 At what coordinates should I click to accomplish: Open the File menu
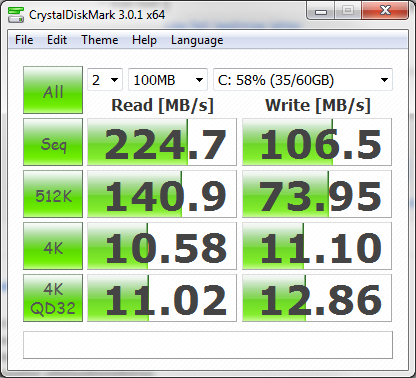[x=24, y=40]
